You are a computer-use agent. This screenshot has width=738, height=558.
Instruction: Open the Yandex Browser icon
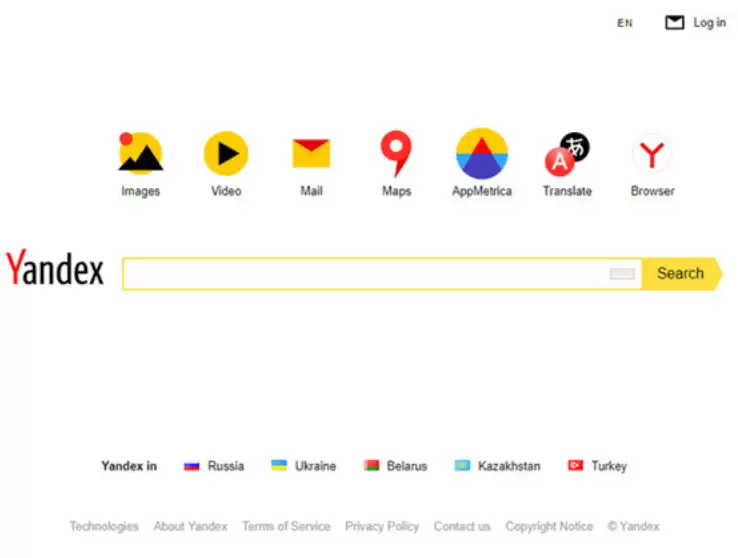(x=652, y=154)
